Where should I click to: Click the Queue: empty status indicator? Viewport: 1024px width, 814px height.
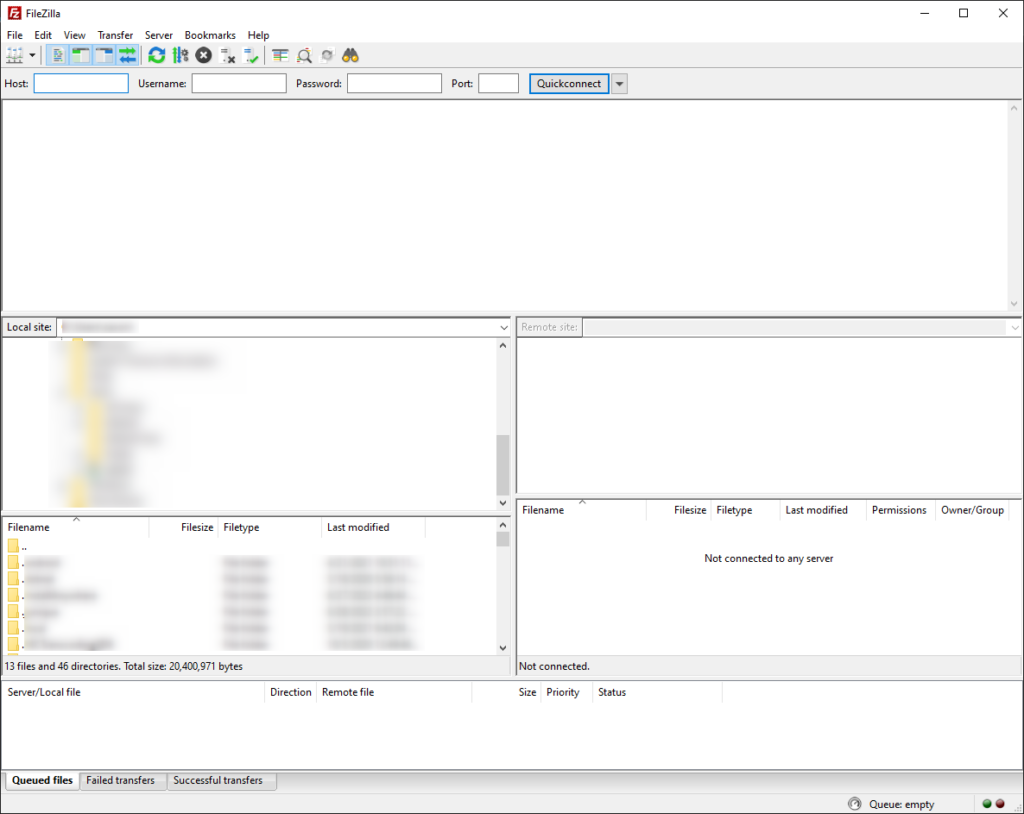pyautogui.click(x=901, y=805)
